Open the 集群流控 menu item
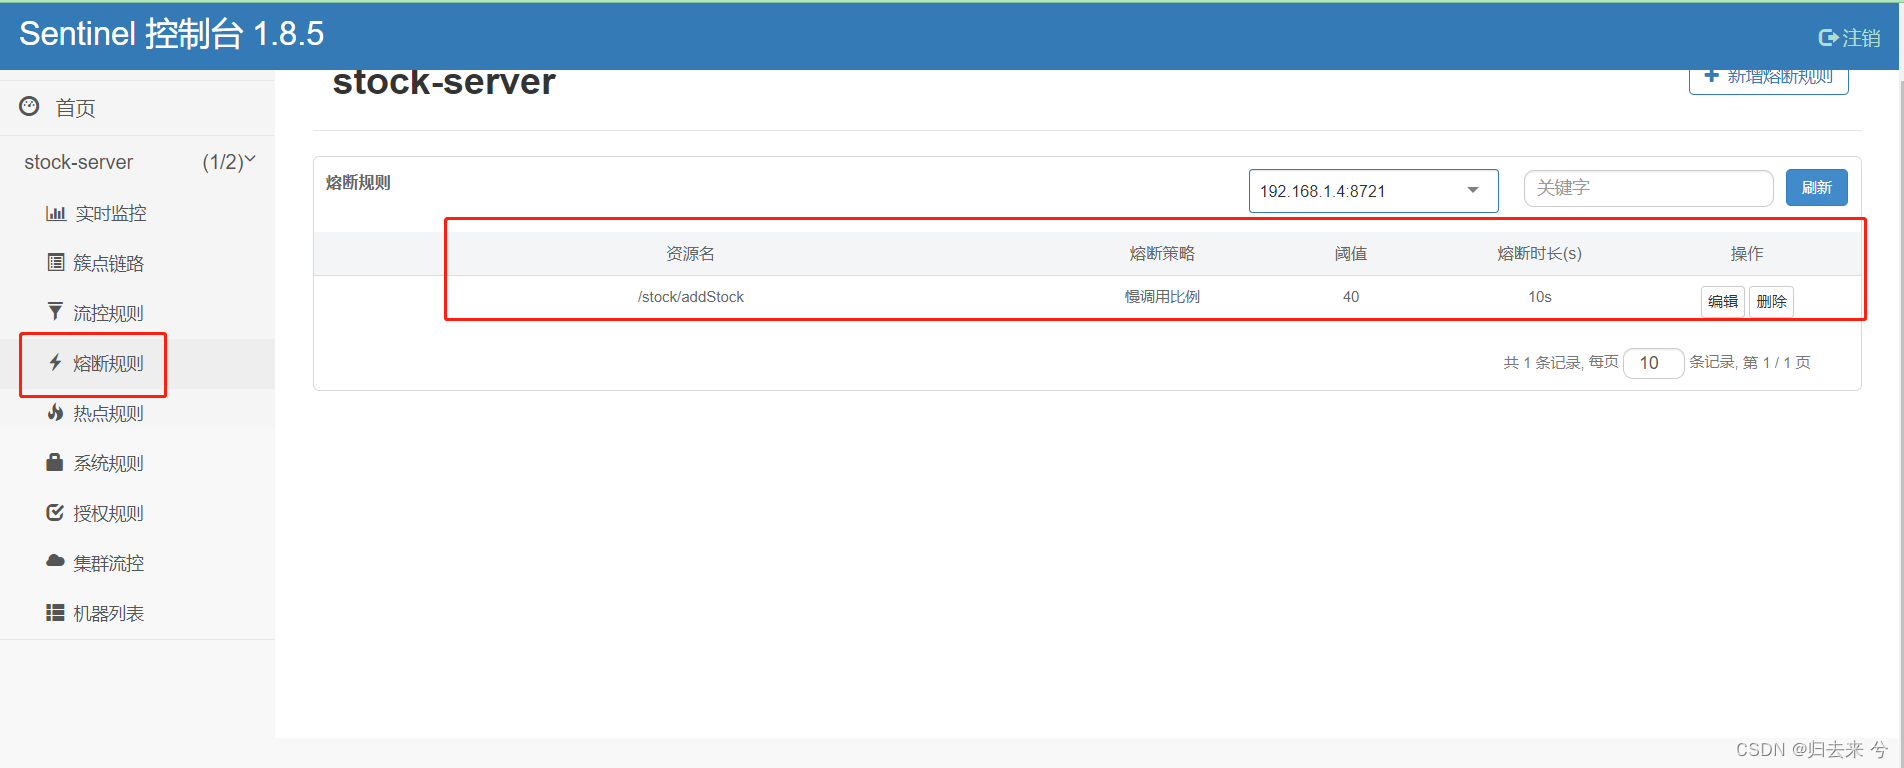The image size is (1904, 768). pyautogui.click(x=109, y=563)
